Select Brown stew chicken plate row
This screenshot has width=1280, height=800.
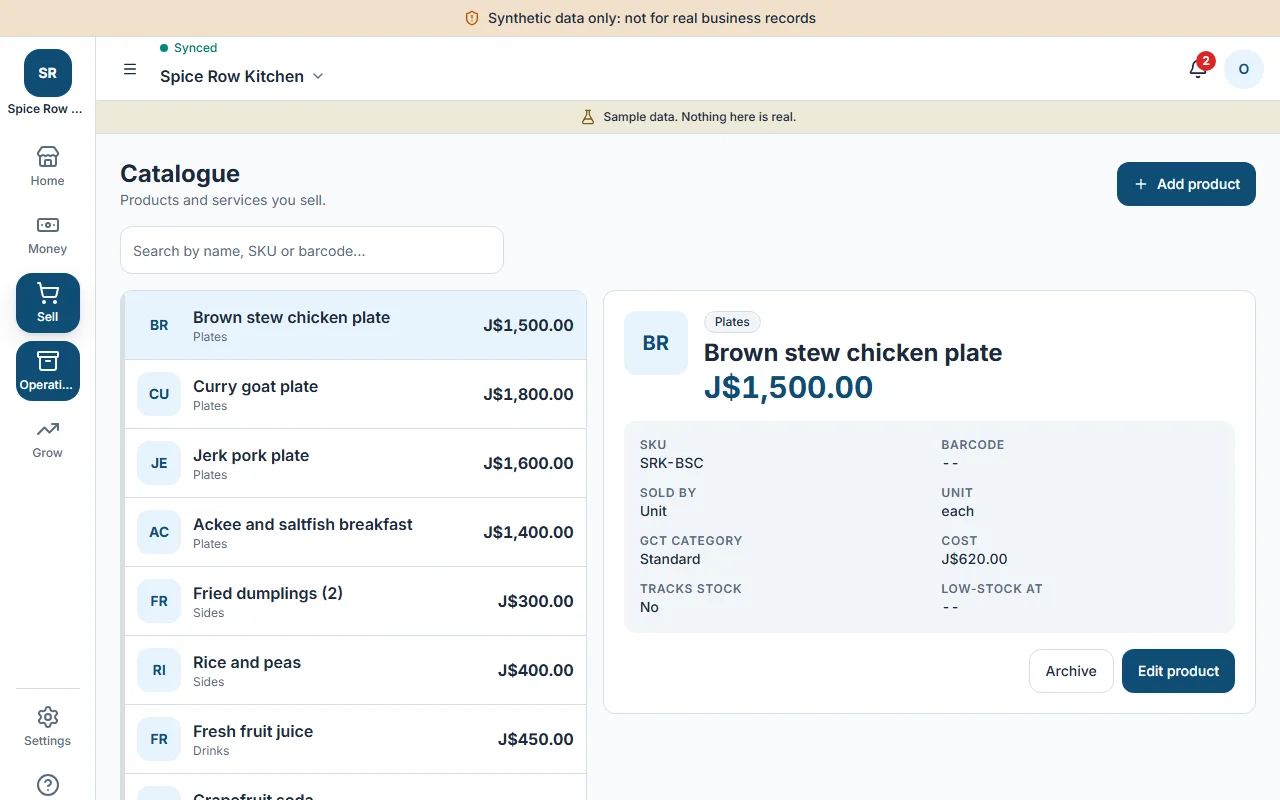355,325
